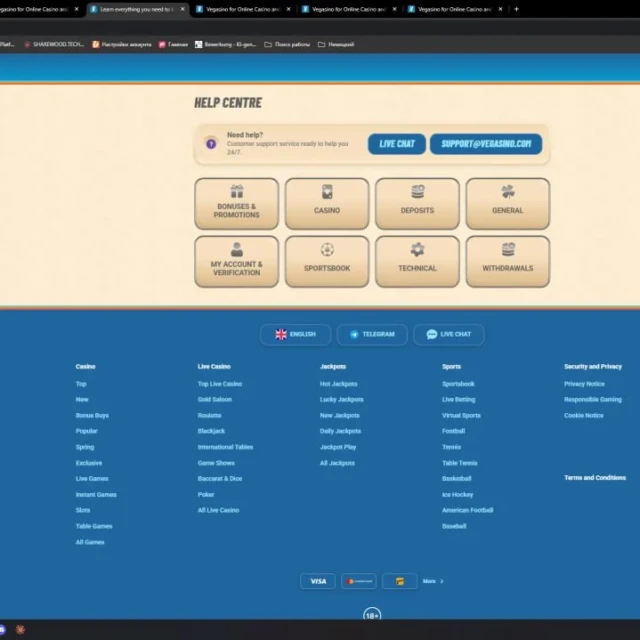Expand More payment methods
This screenshot has height=640, width=640.
tap(433, 581)
